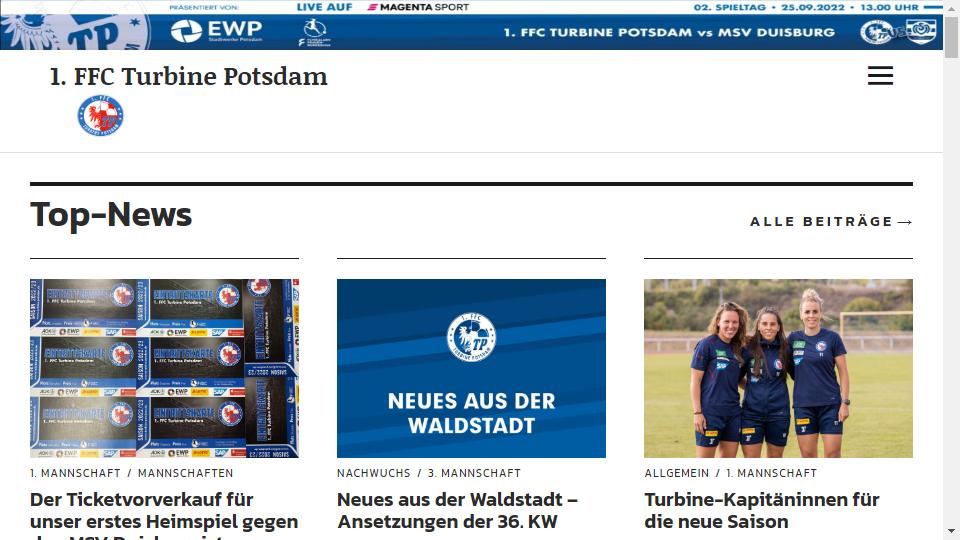The image size is (960, 540).
Task: Open the Neues aus der Waldstadt image
Action: [471, 369]
